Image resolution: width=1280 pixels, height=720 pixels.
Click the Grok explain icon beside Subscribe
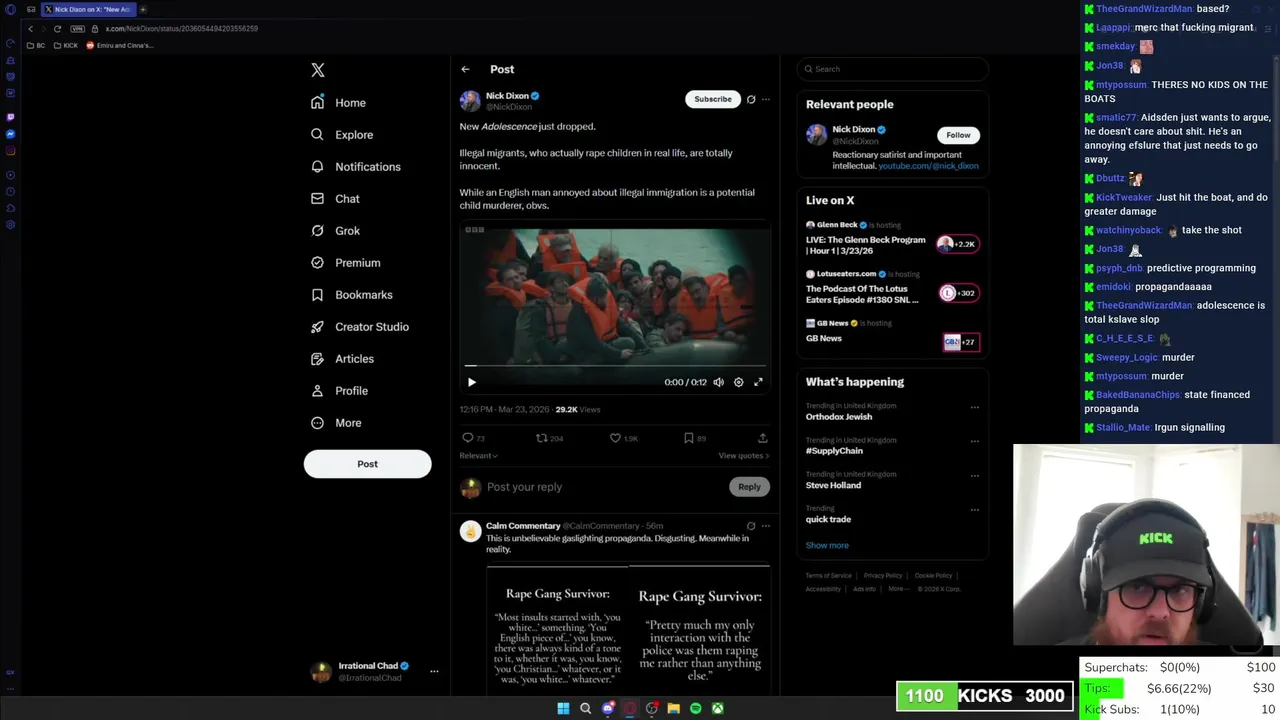pyautogui.click(x=751, y=99)
